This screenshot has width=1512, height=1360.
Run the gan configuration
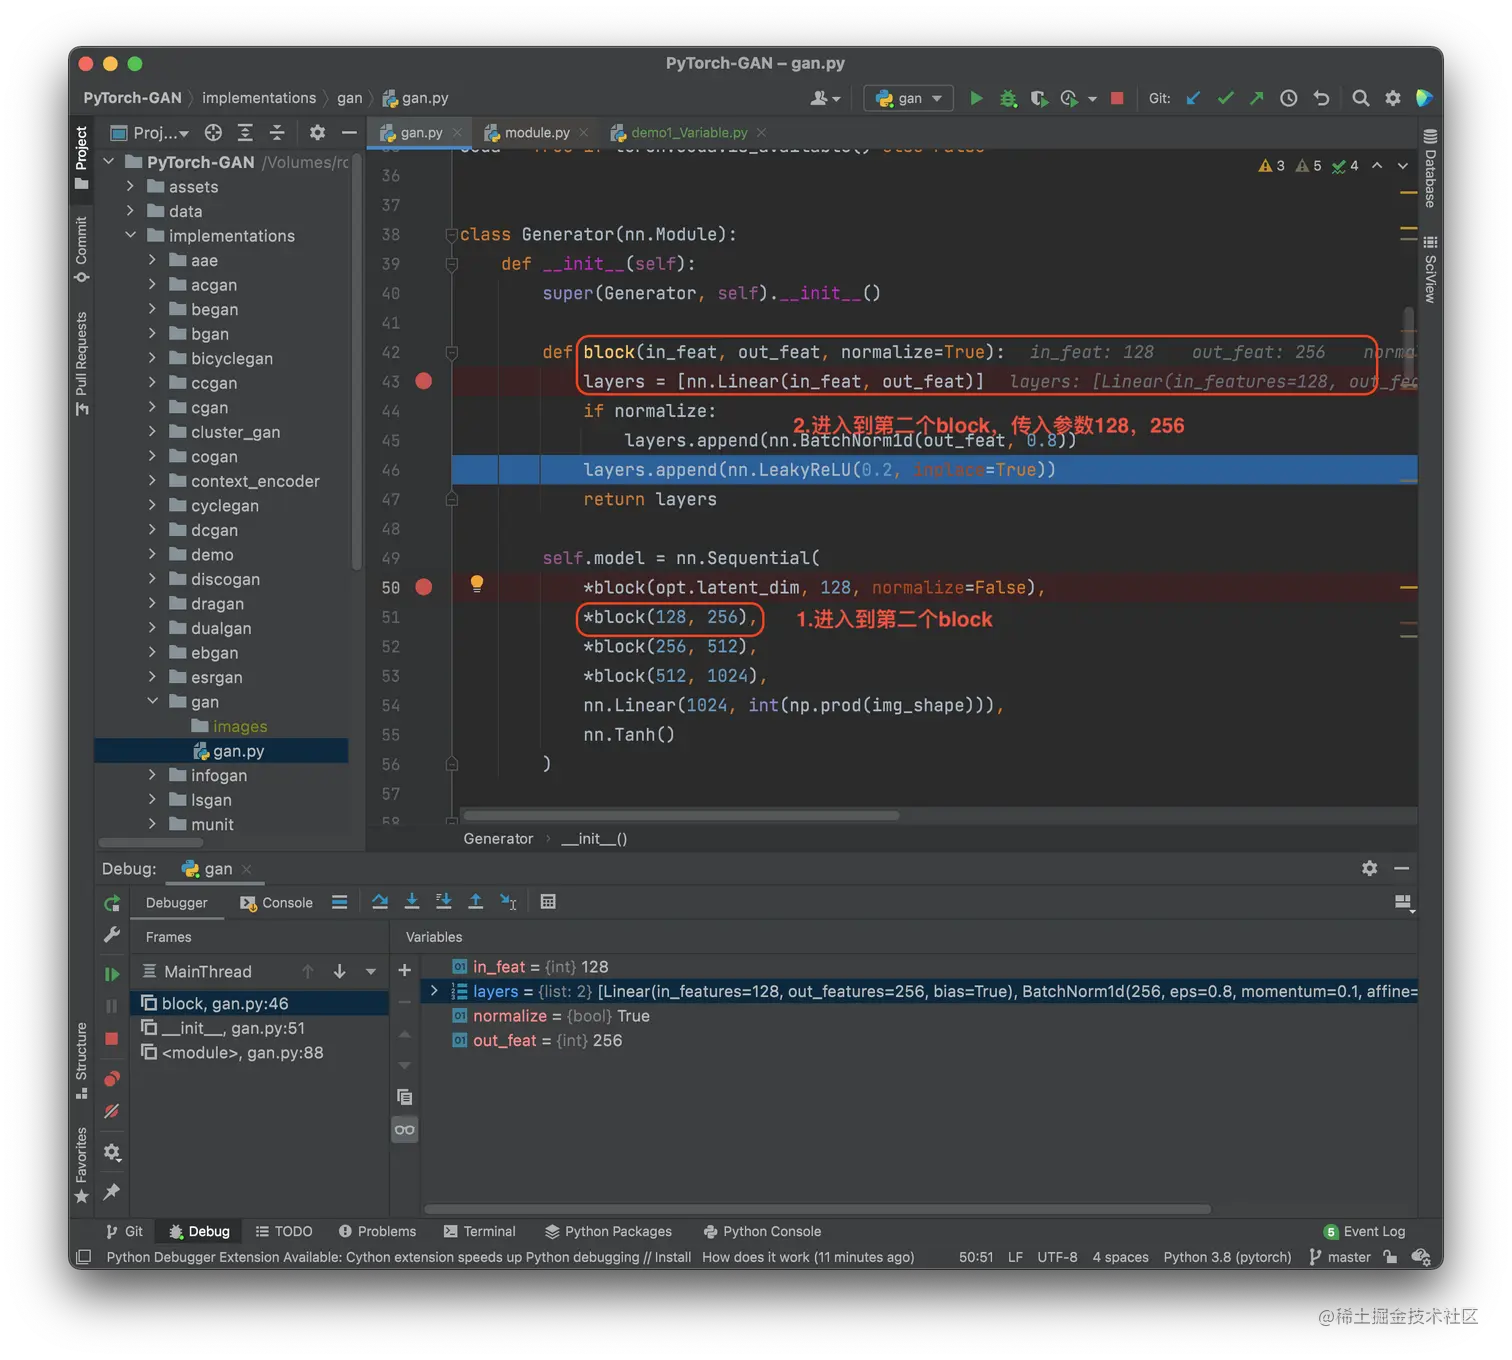976,98
